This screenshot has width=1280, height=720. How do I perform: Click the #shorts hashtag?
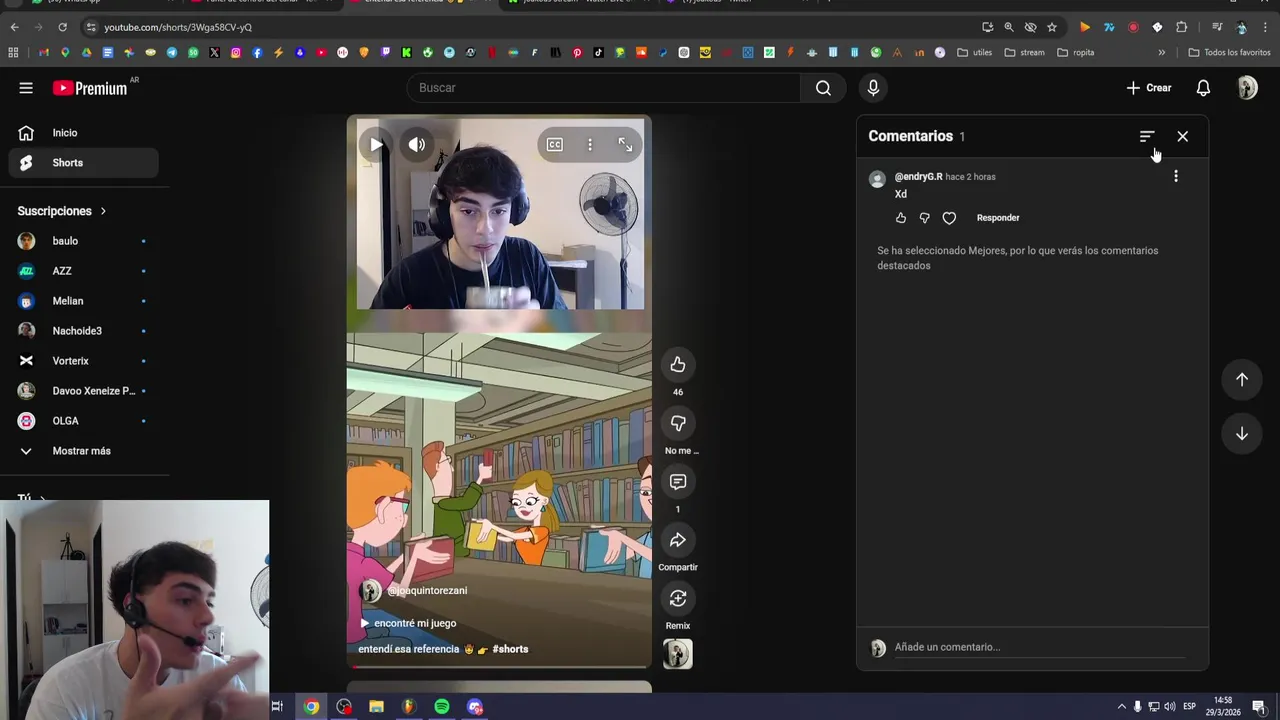[x=510, y=649]
